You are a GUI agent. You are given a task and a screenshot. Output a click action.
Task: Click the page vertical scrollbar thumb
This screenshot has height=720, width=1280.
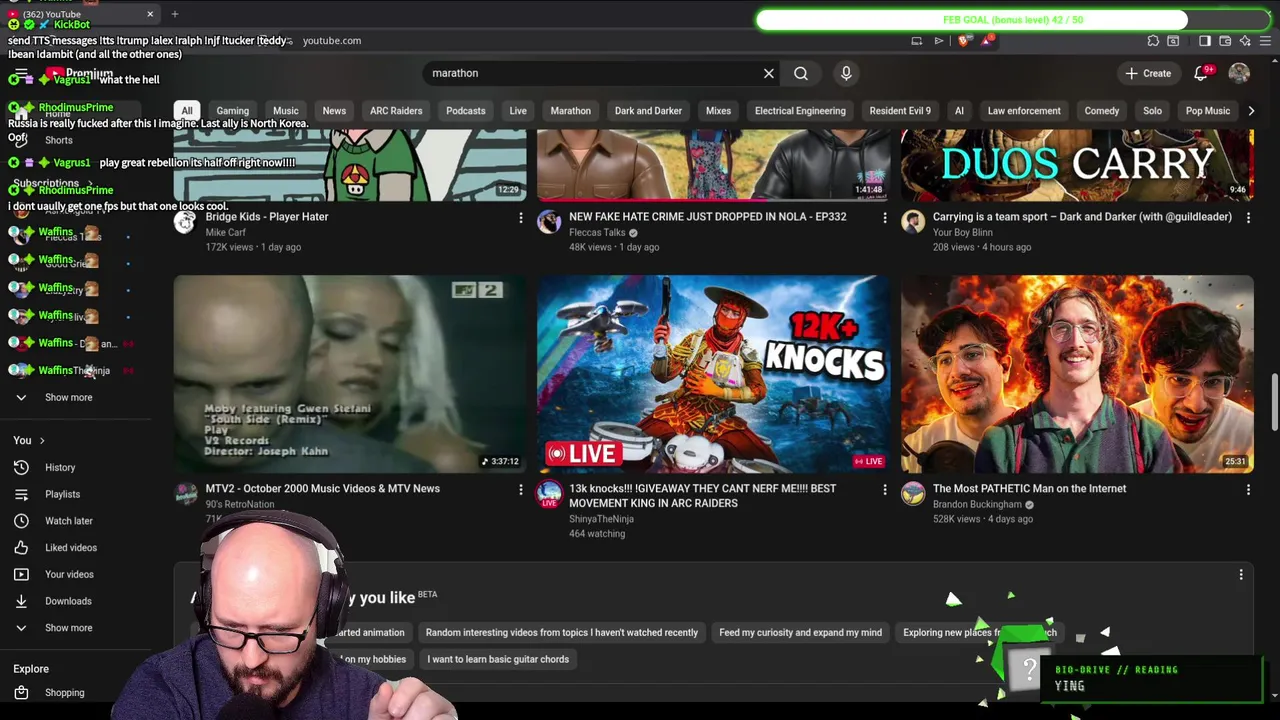point(1274,402)
